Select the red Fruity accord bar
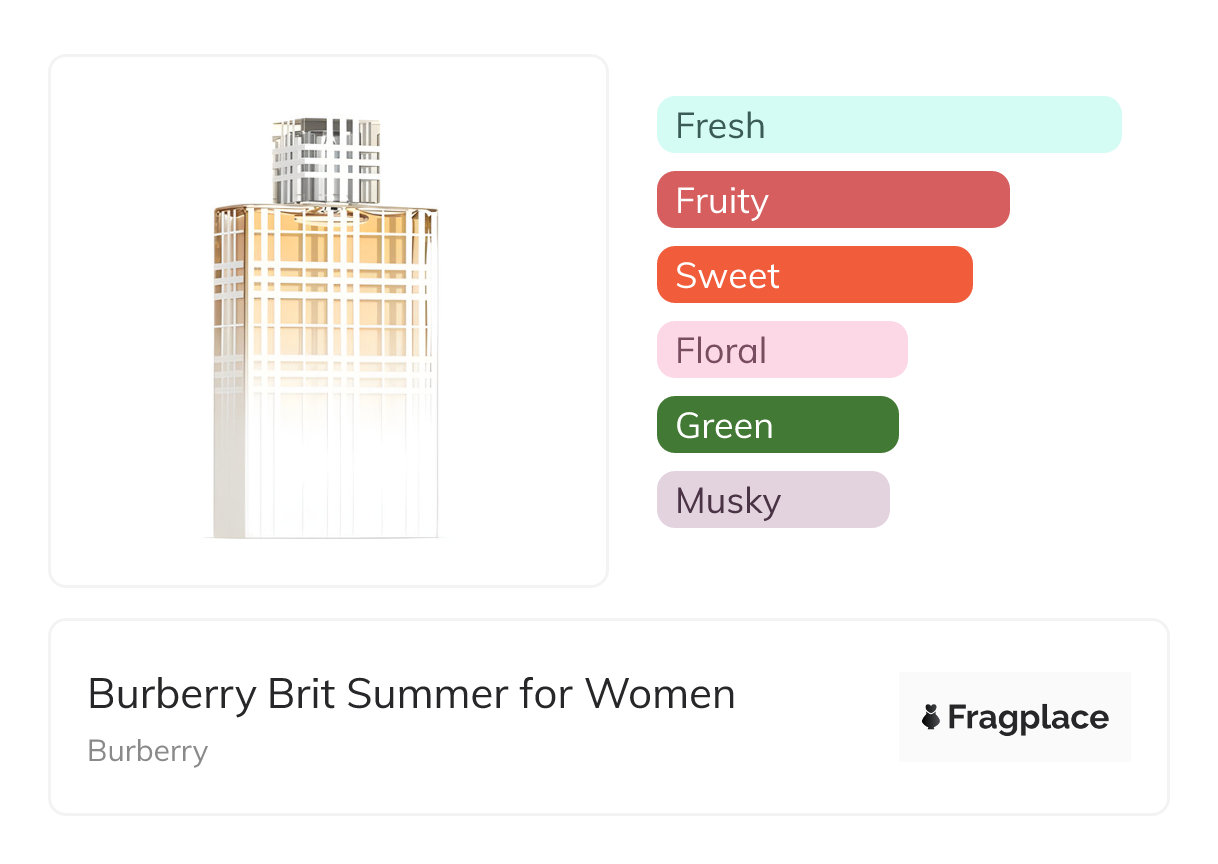1218x864 pixels. tap(833, 200)
